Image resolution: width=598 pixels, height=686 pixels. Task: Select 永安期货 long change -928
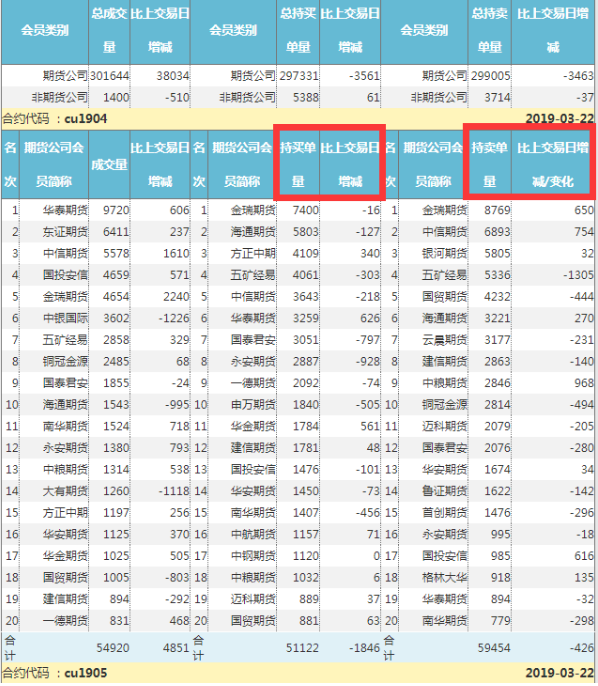[367, 361]
